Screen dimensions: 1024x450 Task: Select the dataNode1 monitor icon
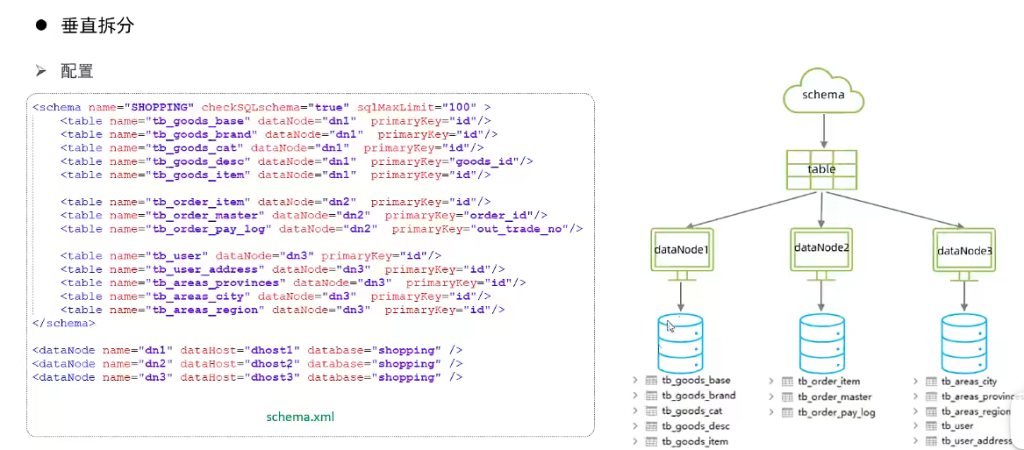pos(682,250)
